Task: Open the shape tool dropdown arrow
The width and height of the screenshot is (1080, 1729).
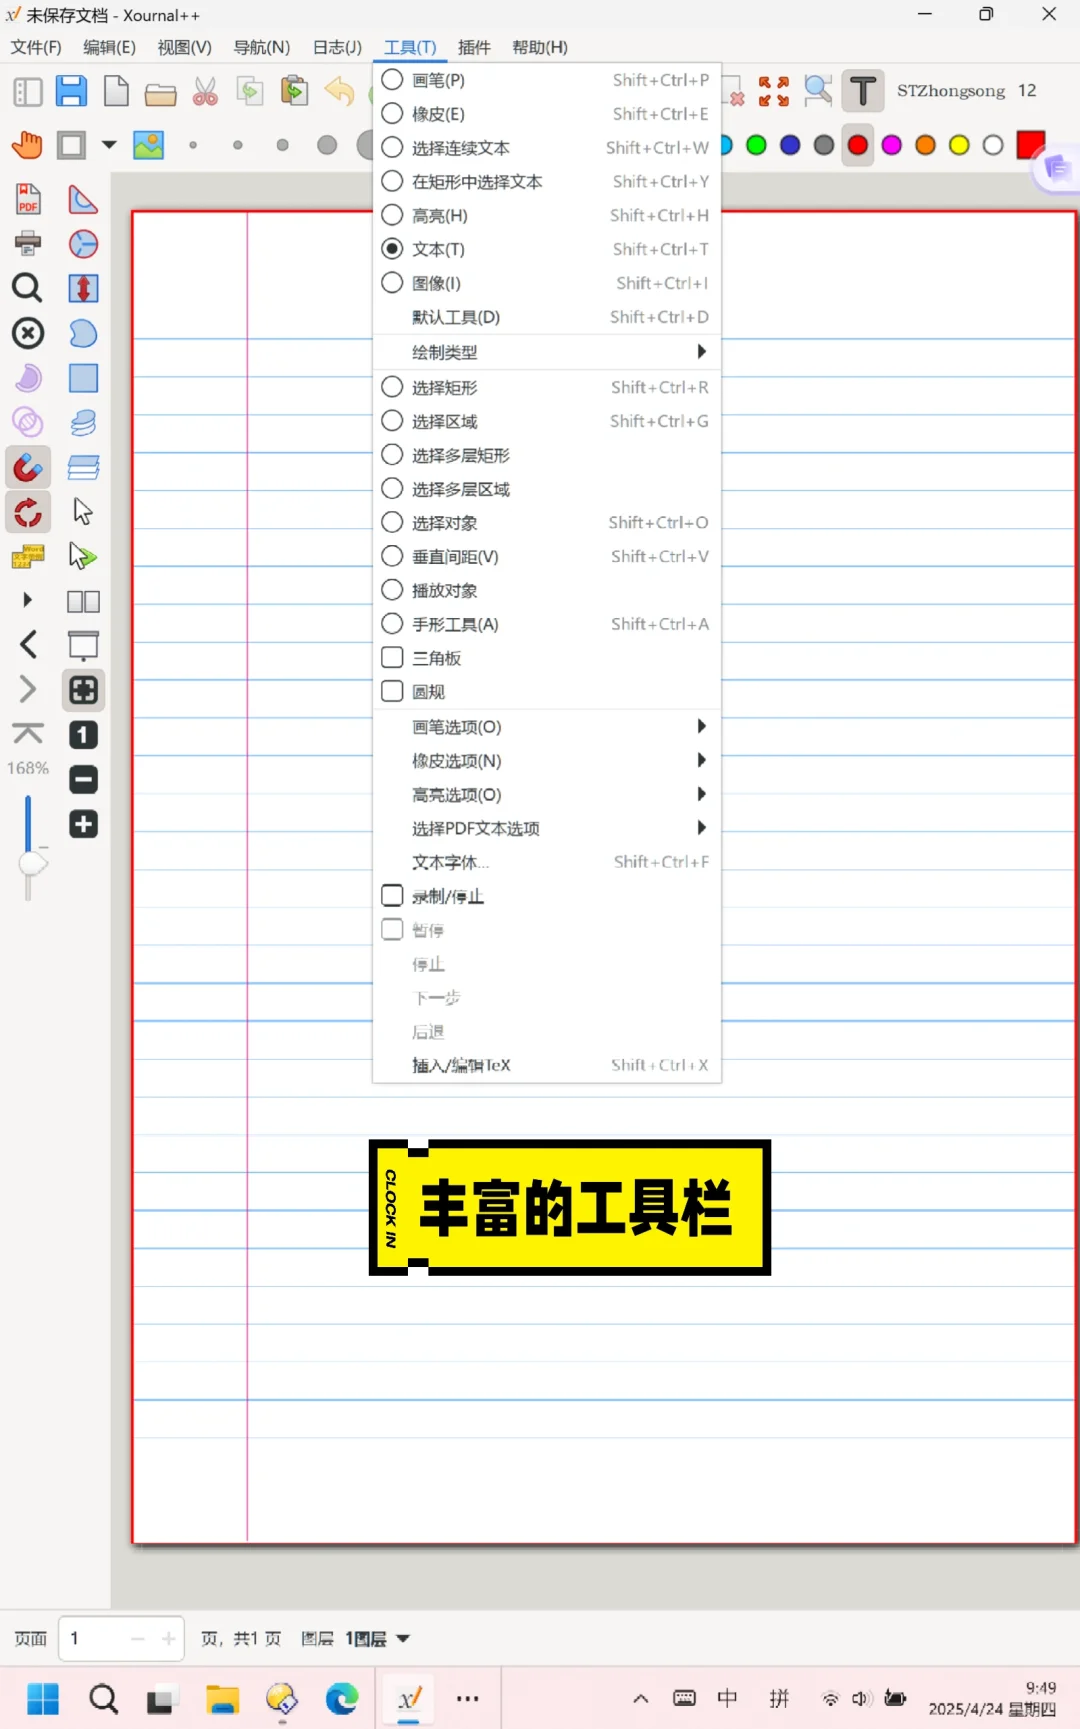Action: pos(109,145)
